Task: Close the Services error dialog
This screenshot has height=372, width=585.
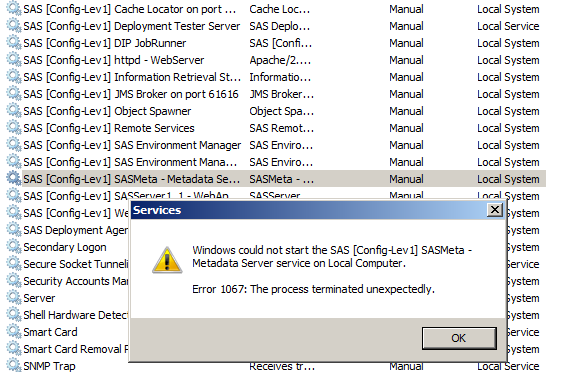Action: [495, 210]
